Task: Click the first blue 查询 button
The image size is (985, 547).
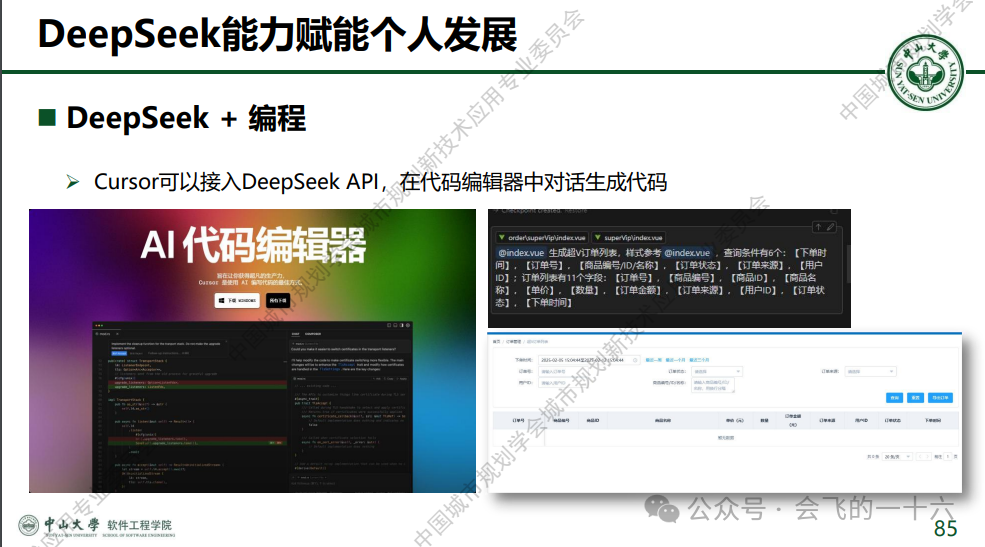Action: 895,398
